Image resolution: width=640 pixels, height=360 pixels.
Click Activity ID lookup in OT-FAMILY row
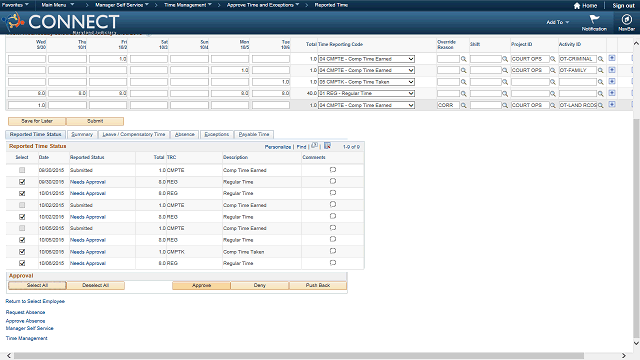click(600, 71)
